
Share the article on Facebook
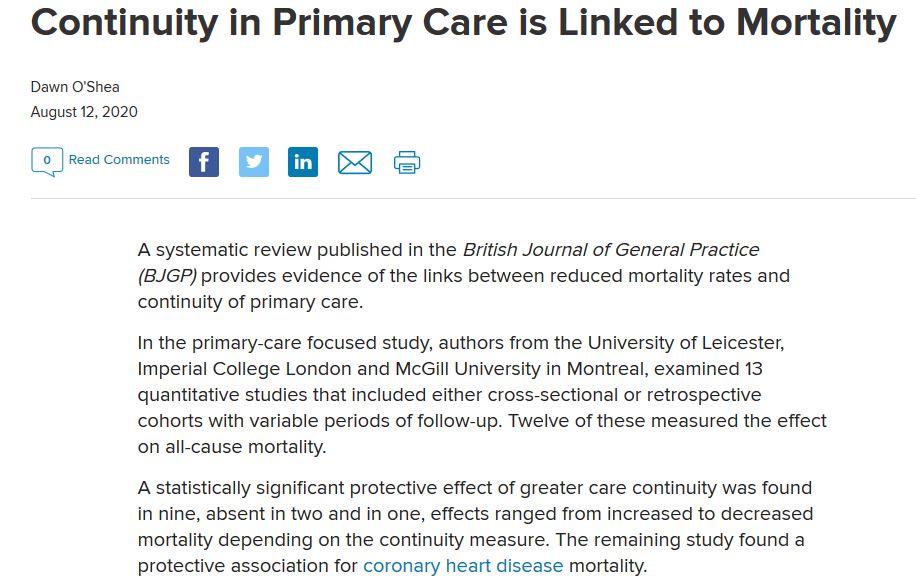204,162
